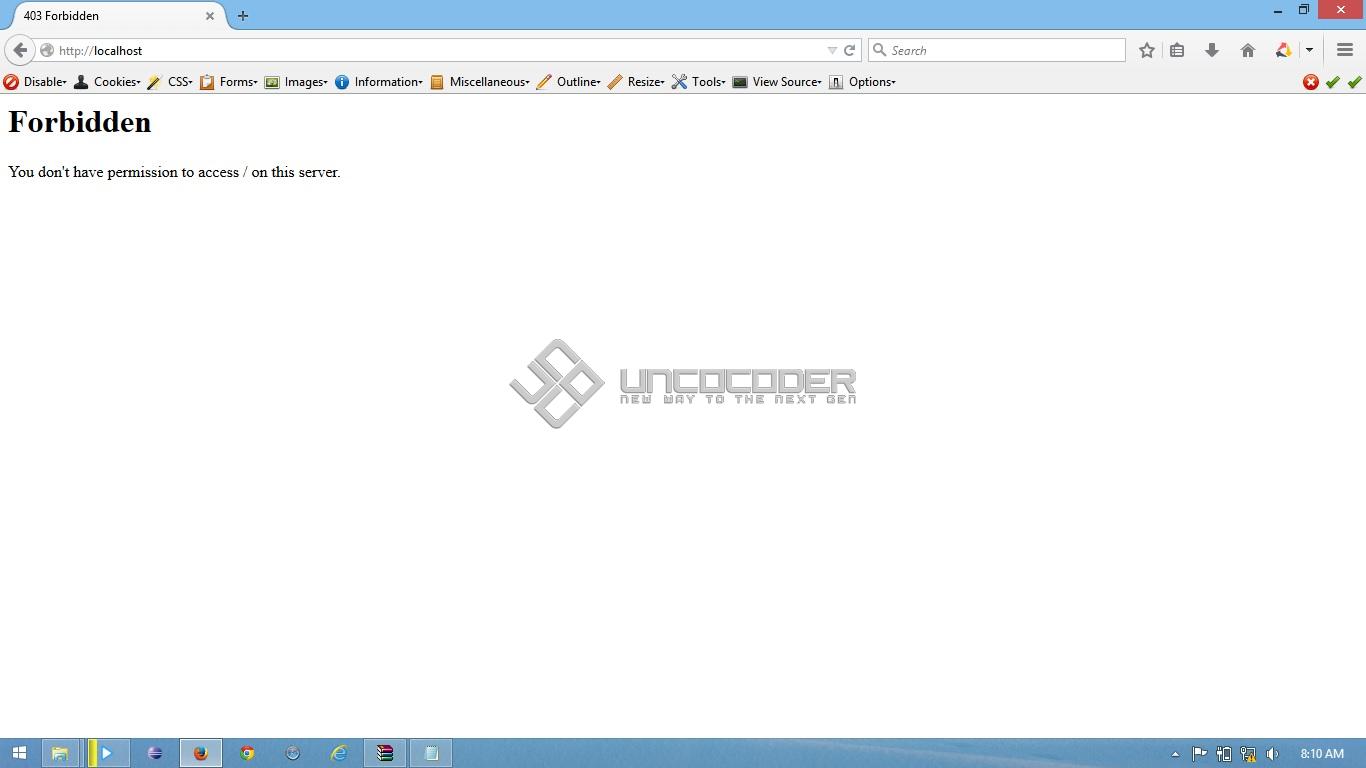
Task: Close the 403 Forbidden tab
Action: pyautogui.click(x=210, y=16)
